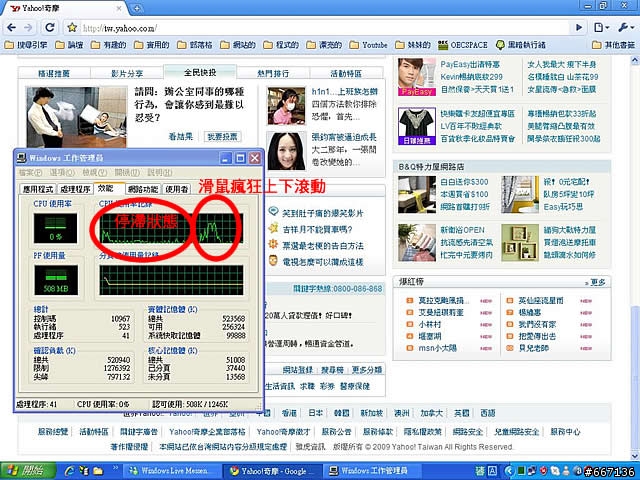Viewport: 640px width, 480px height.
Task: Switch to Windows 工作管理員 taskbar button
Action: click(x=374, y=471)
